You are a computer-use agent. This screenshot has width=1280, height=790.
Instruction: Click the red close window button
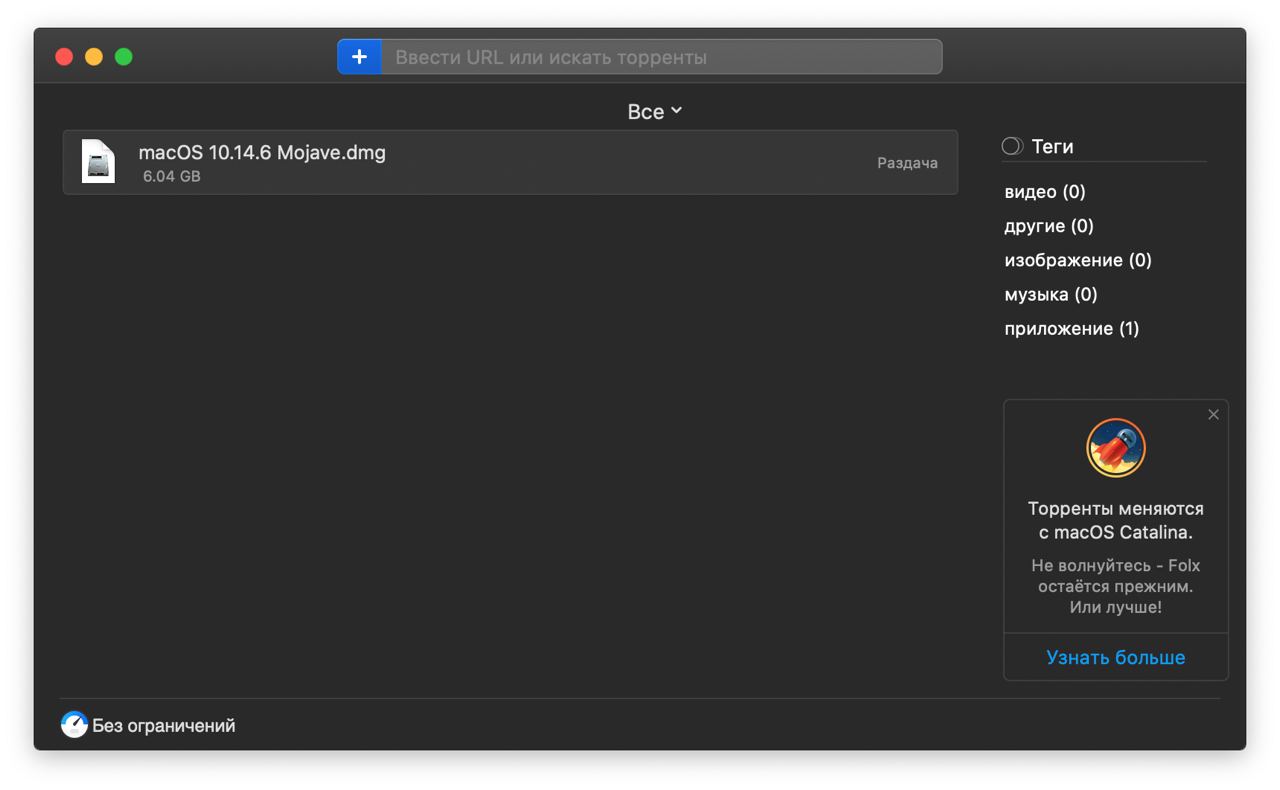click(x=64, y=57)
